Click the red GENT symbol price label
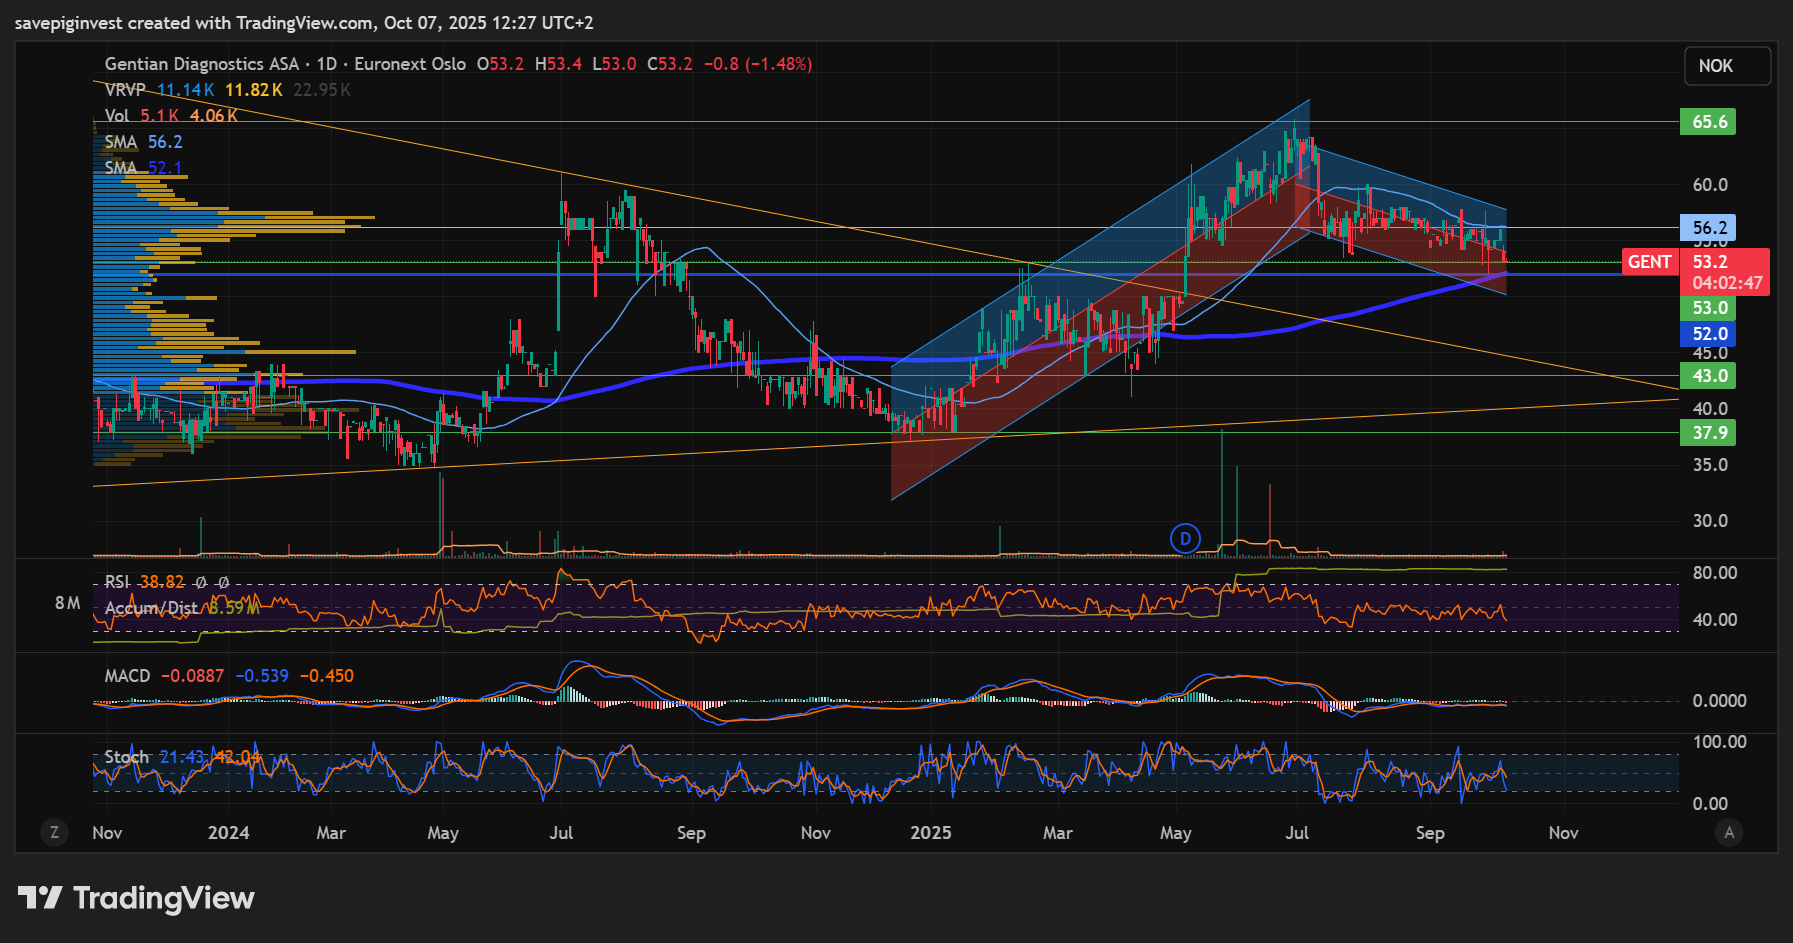The height and width of the screenshot is (943, 1793). point(1649,262)
